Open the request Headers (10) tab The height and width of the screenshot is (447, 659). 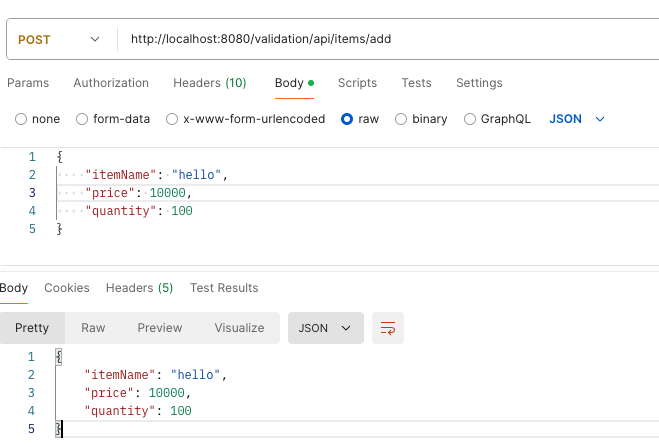pyautogui.click(x=210, y=83)
